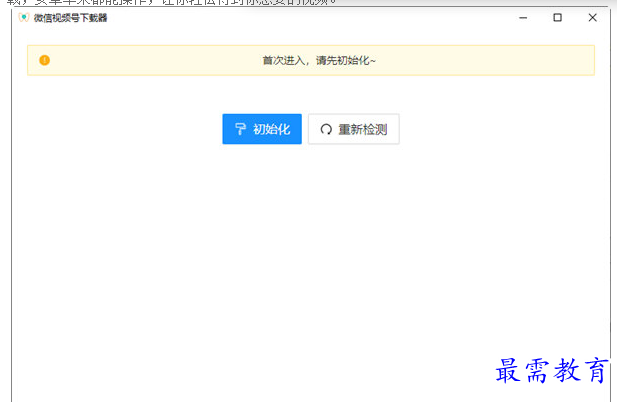Image resolution: width=617 pixels, height=402 pixels.
Task: Click the 微信视频号下载器 app icon in the title bar
Action: [x=24, y=17]
